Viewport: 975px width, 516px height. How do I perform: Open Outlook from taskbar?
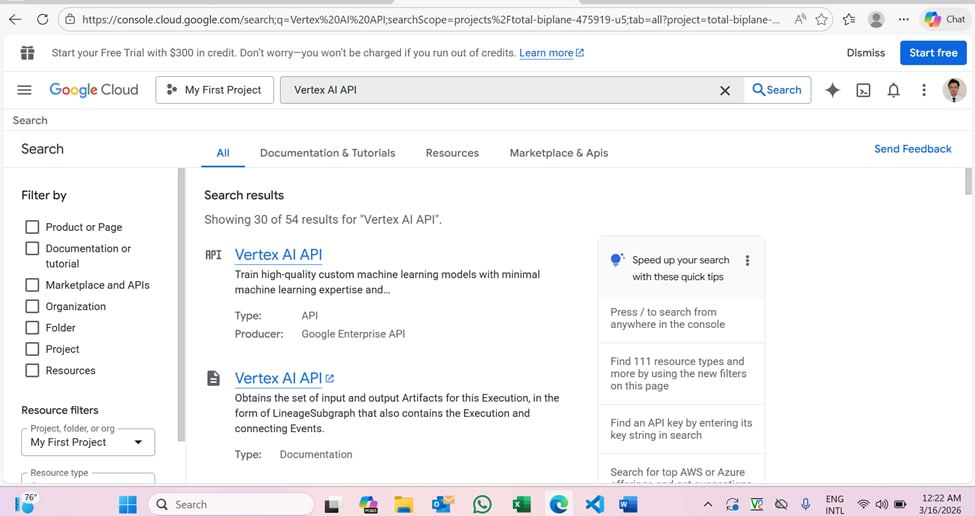[x=442, y=504]
